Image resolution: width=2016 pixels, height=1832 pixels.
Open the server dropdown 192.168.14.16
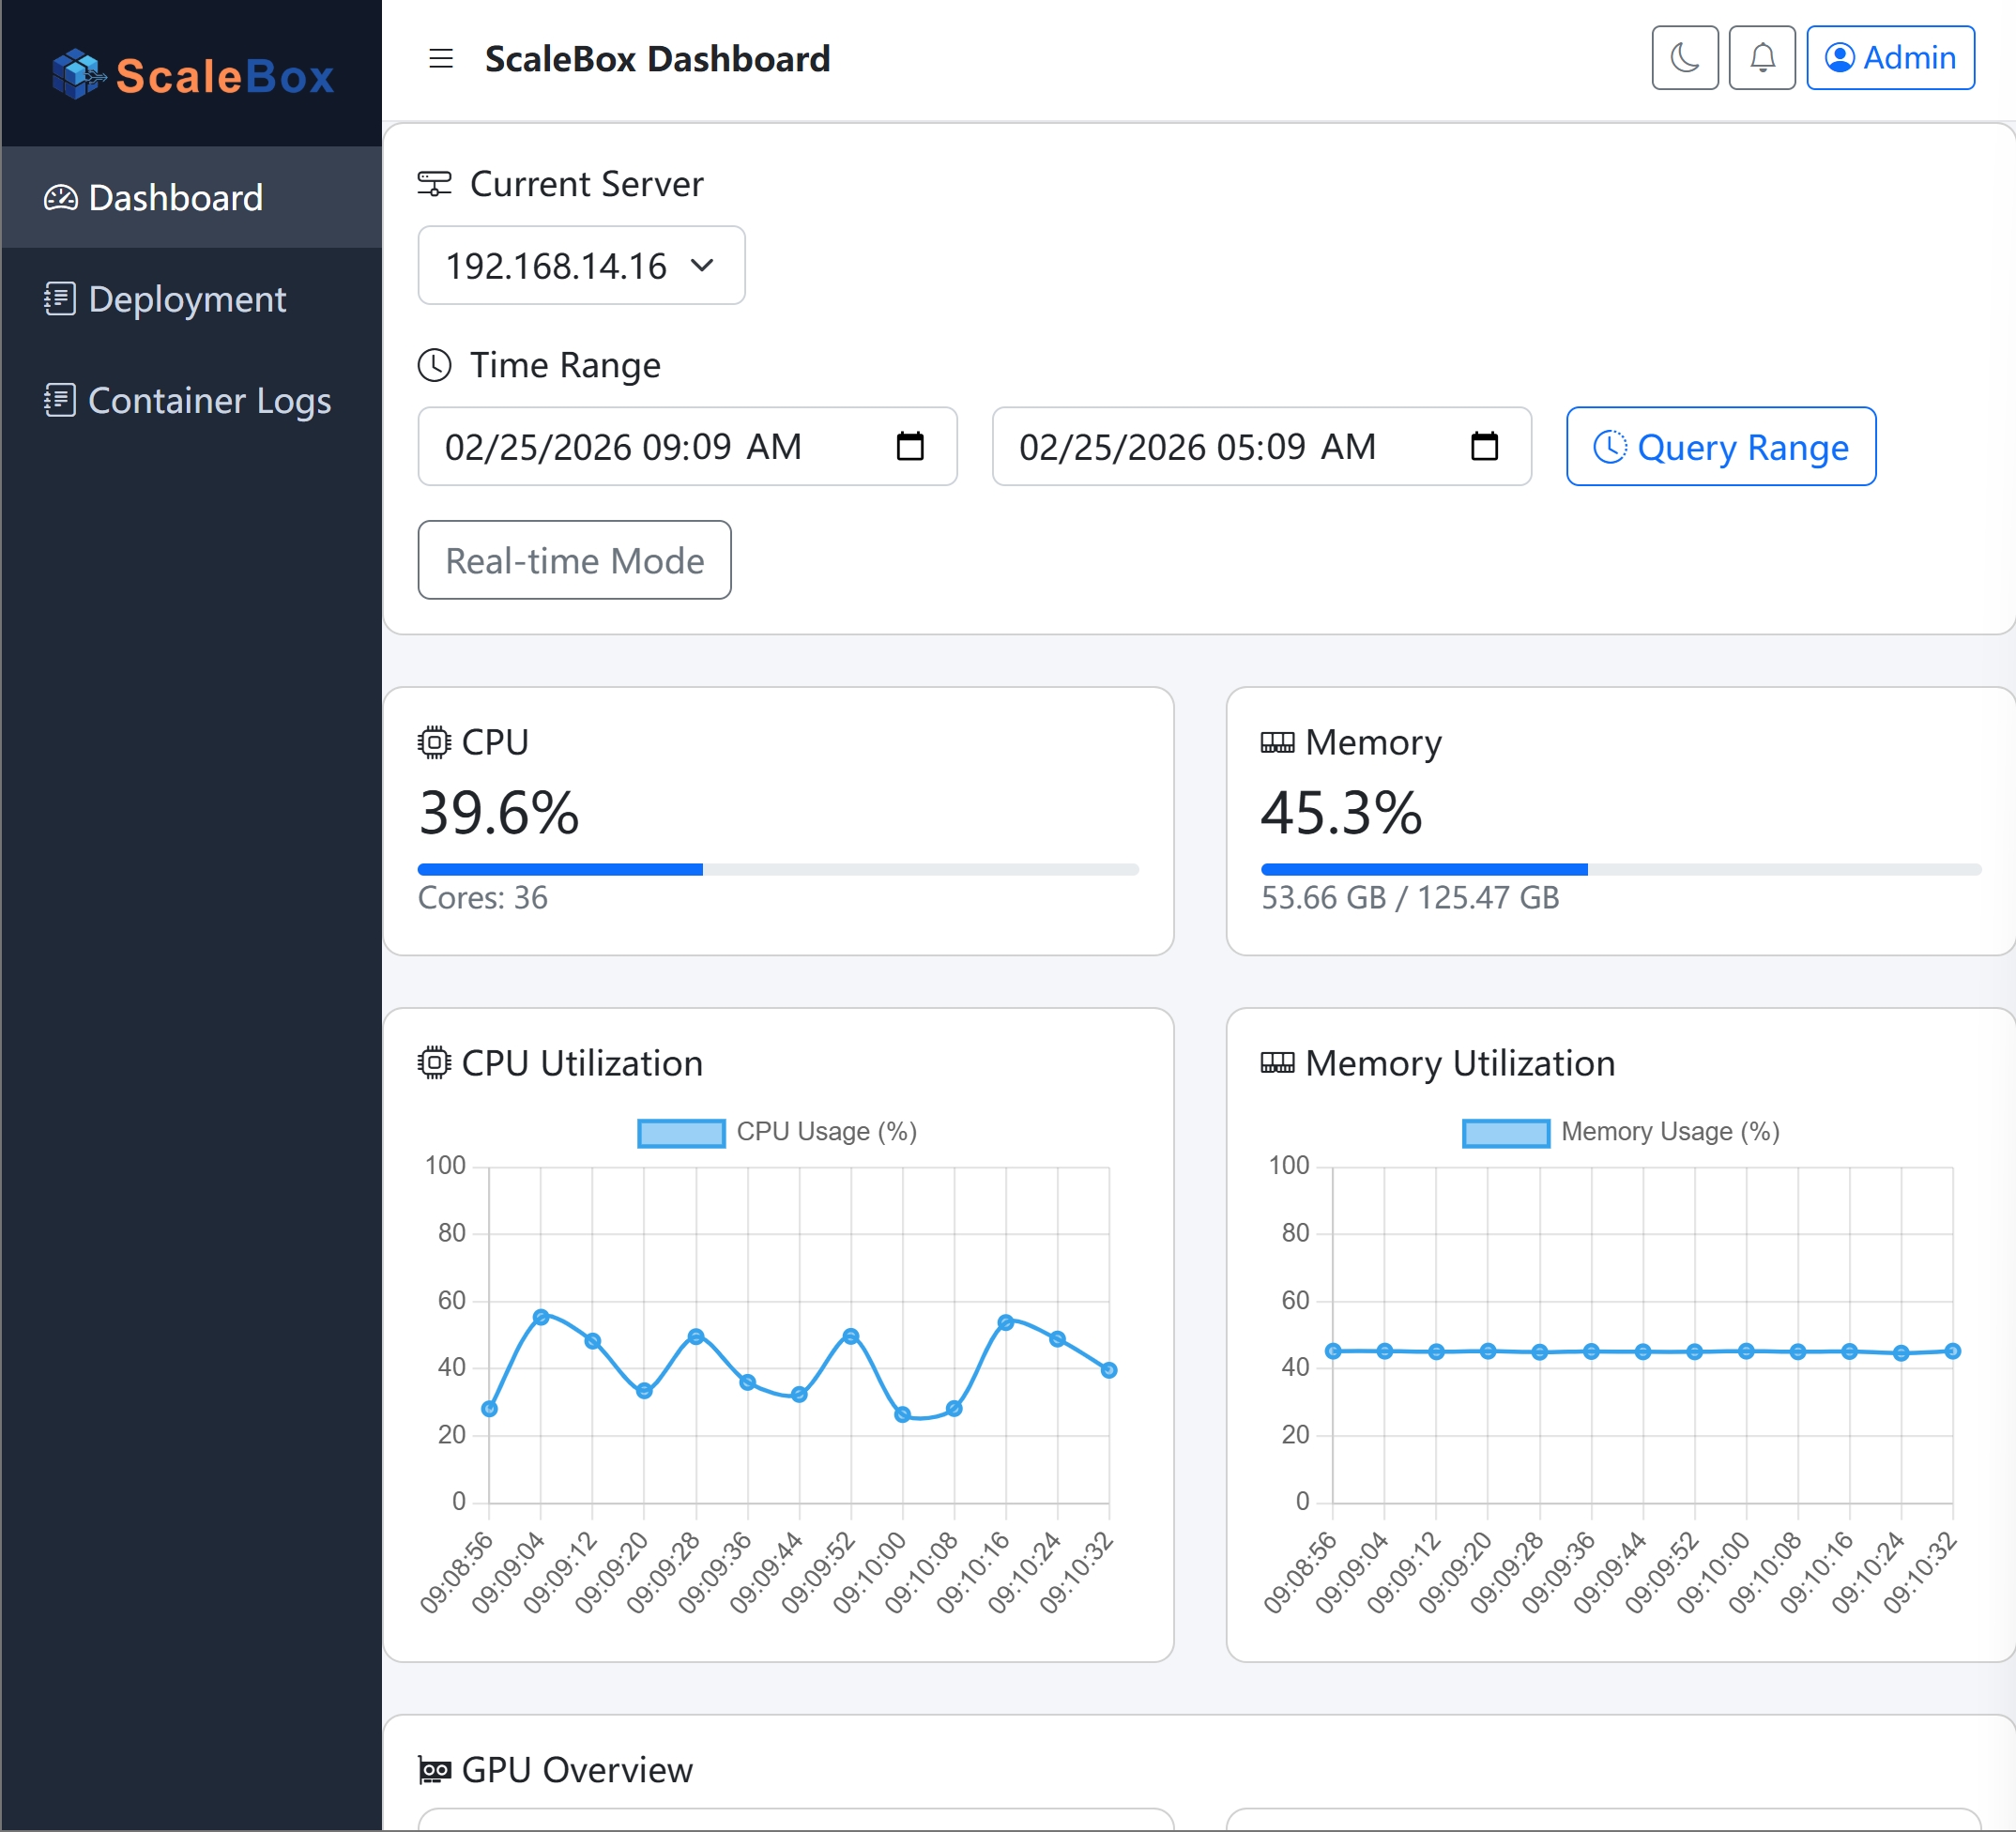(x=581, y=265)
